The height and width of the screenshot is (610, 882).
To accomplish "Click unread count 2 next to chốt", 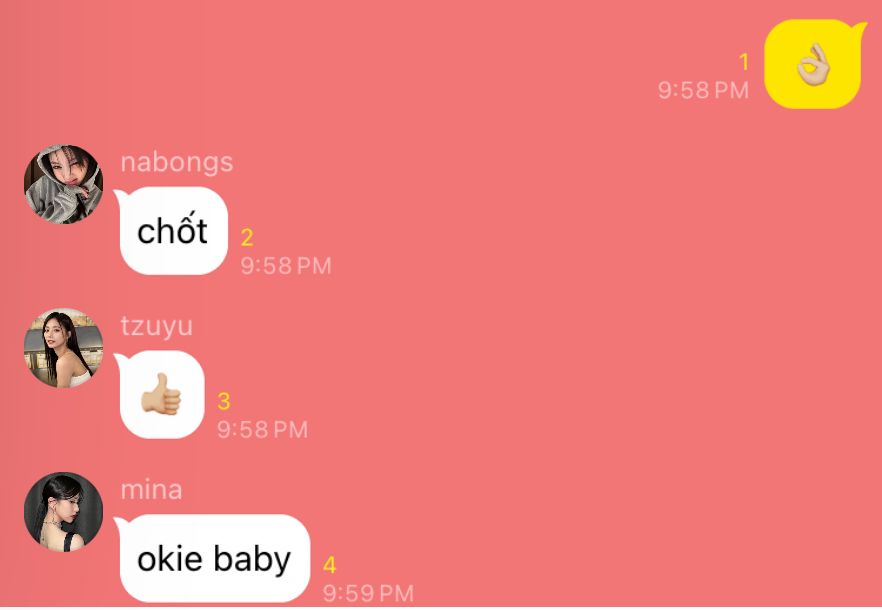I will pyautogui.click(x=246, y=237).
